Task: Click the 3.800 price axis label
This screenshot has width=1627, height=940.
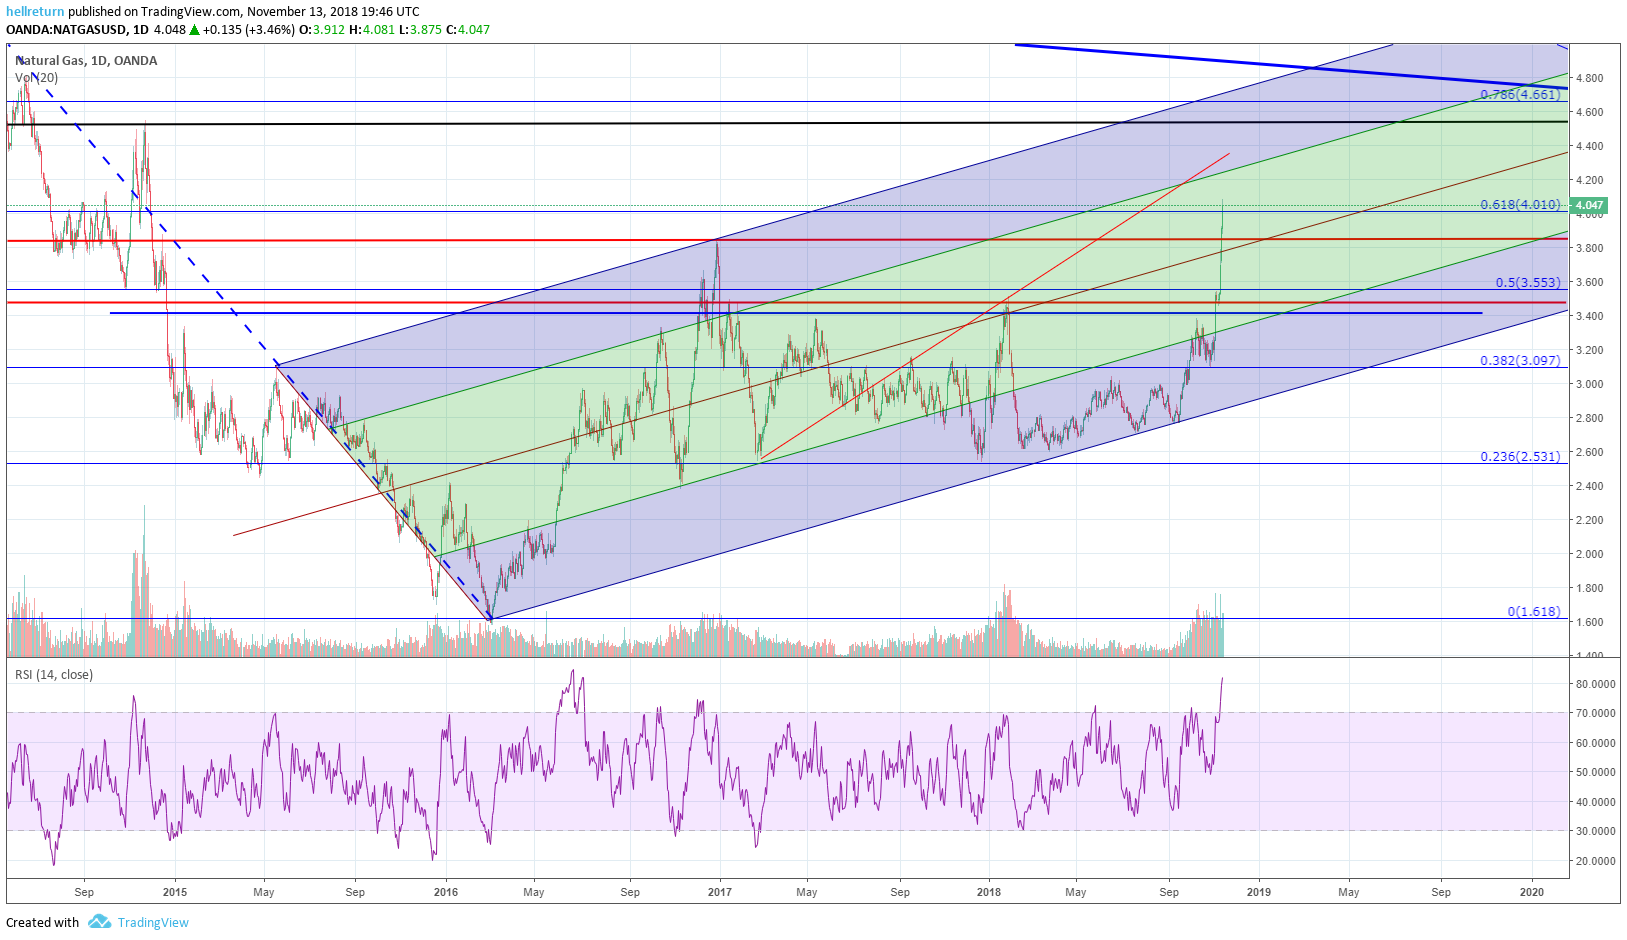Action: pos(1589,248)
